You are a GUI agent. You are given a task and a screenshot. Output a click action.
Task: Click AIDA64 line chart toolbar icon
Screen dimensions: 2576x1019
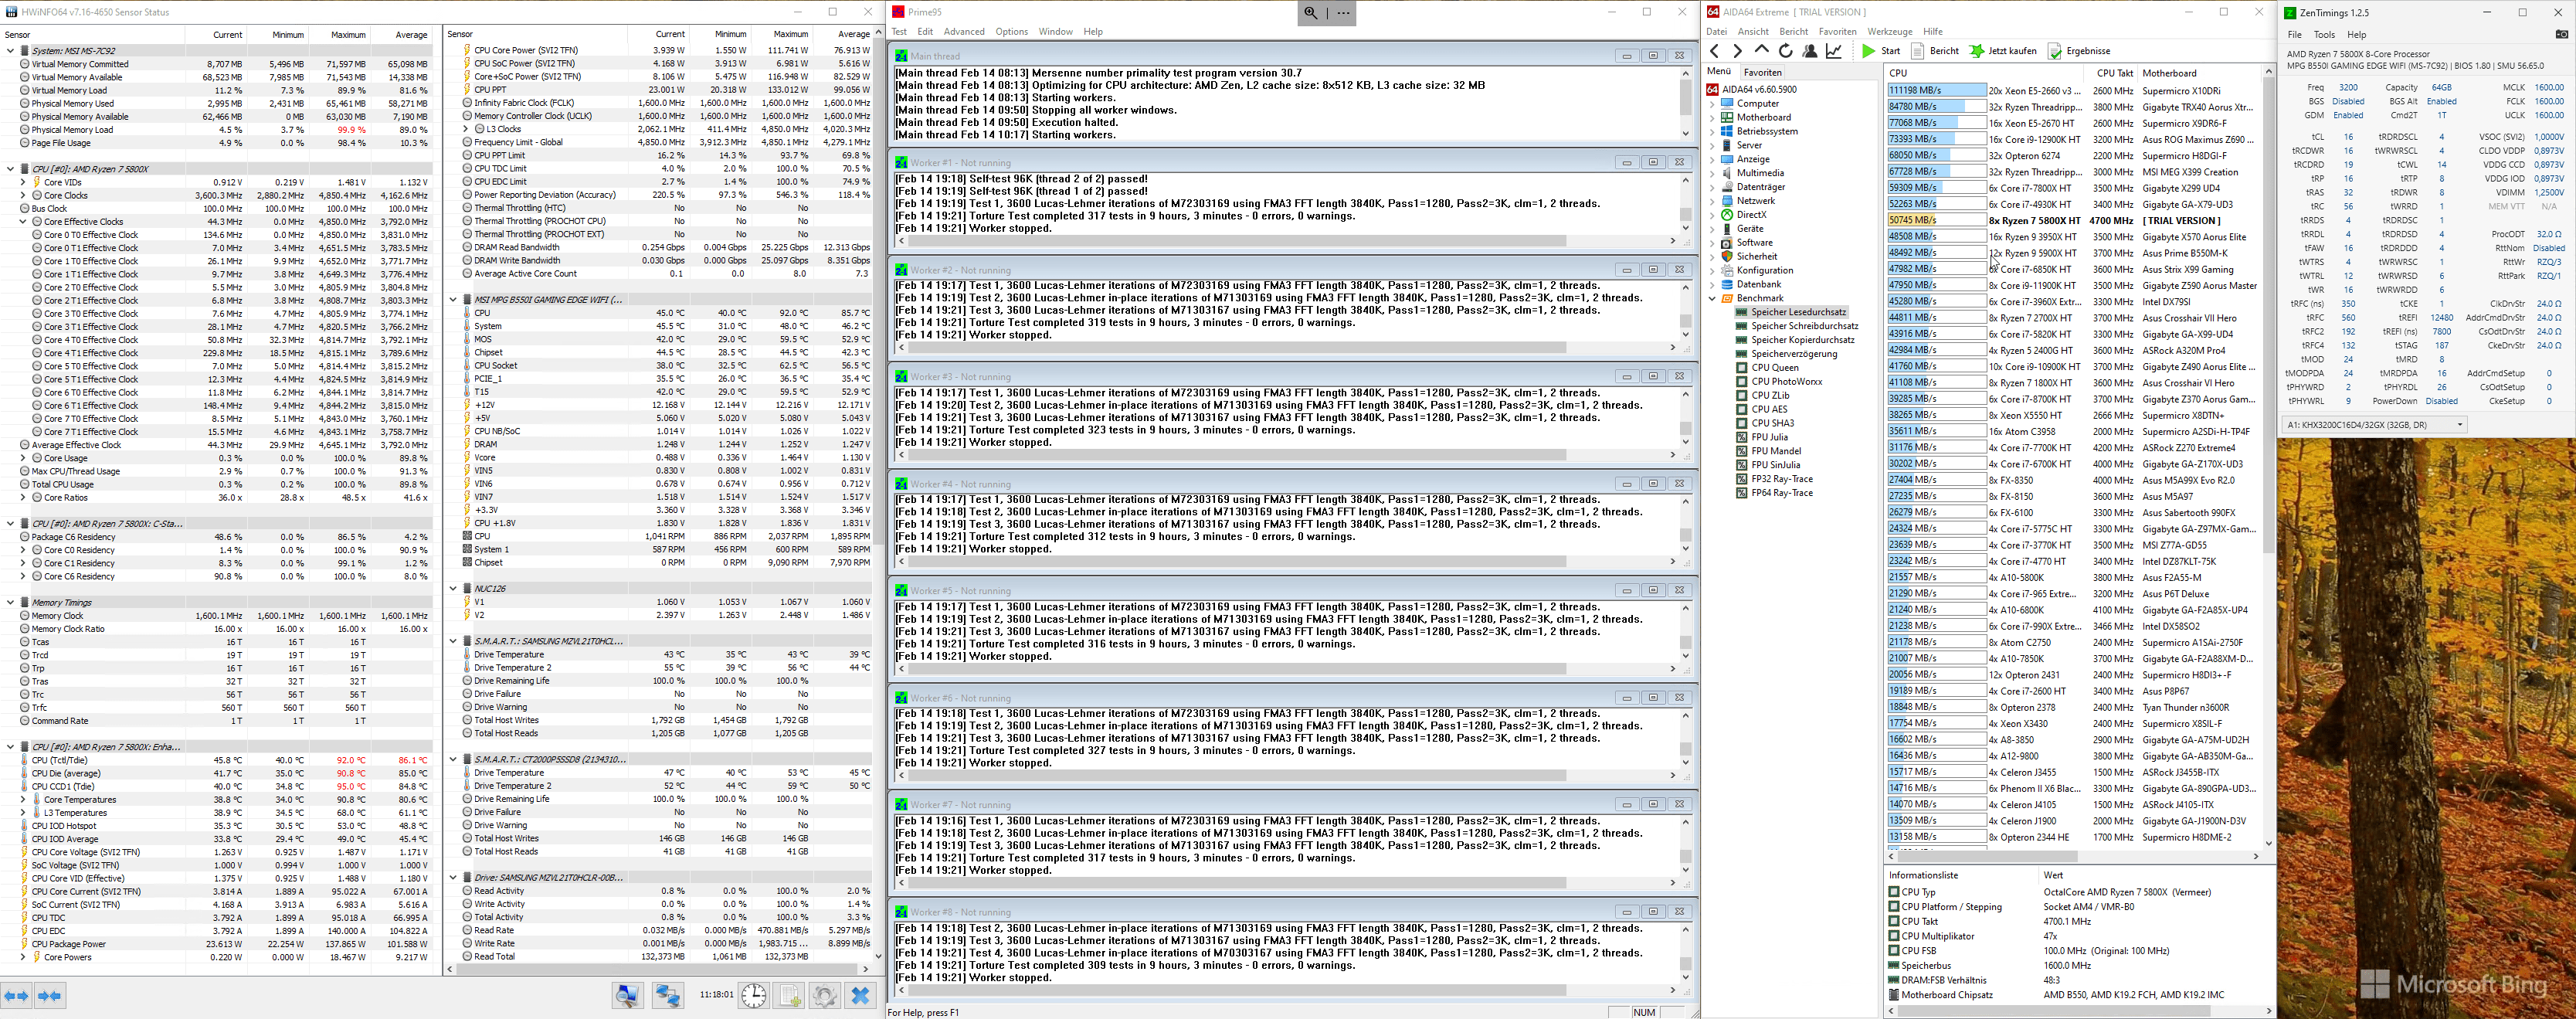pyautogui.click(x=1834, y=51)
